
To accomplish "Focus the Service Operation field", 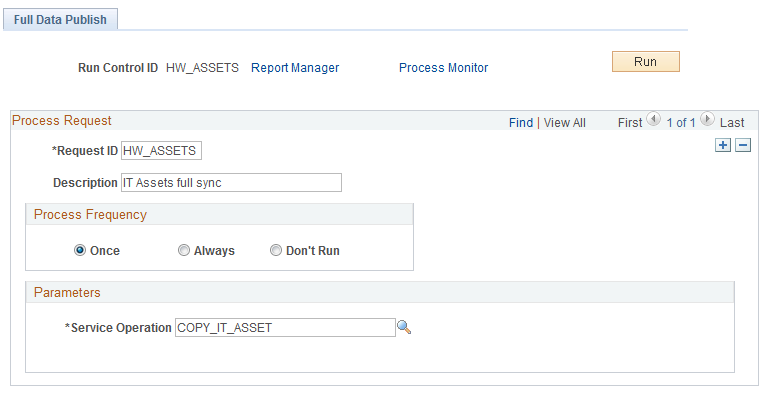I will tap(285, 327).
